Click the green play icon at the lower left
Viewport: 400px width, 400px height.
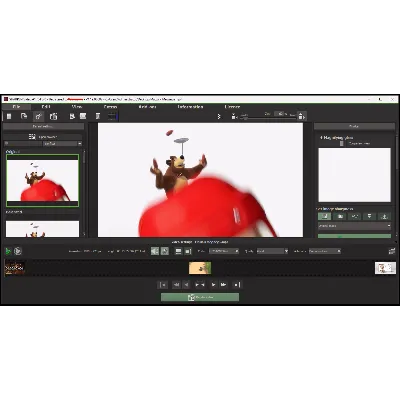[8, 251]
